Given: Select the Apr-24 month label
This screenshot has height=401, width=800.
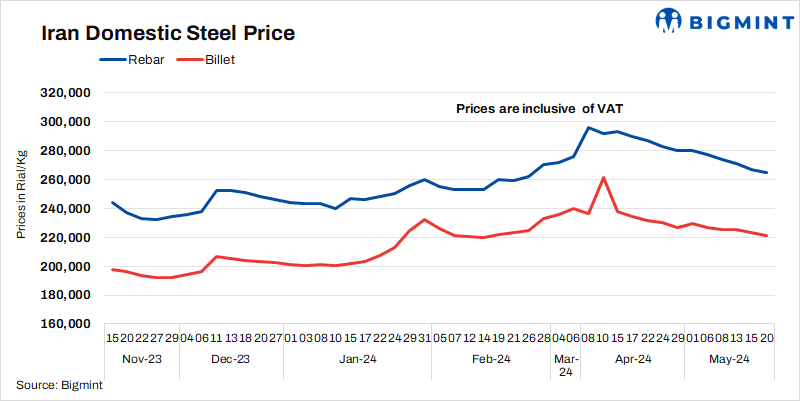Looking at the screenshot, I should coord(633,359).
